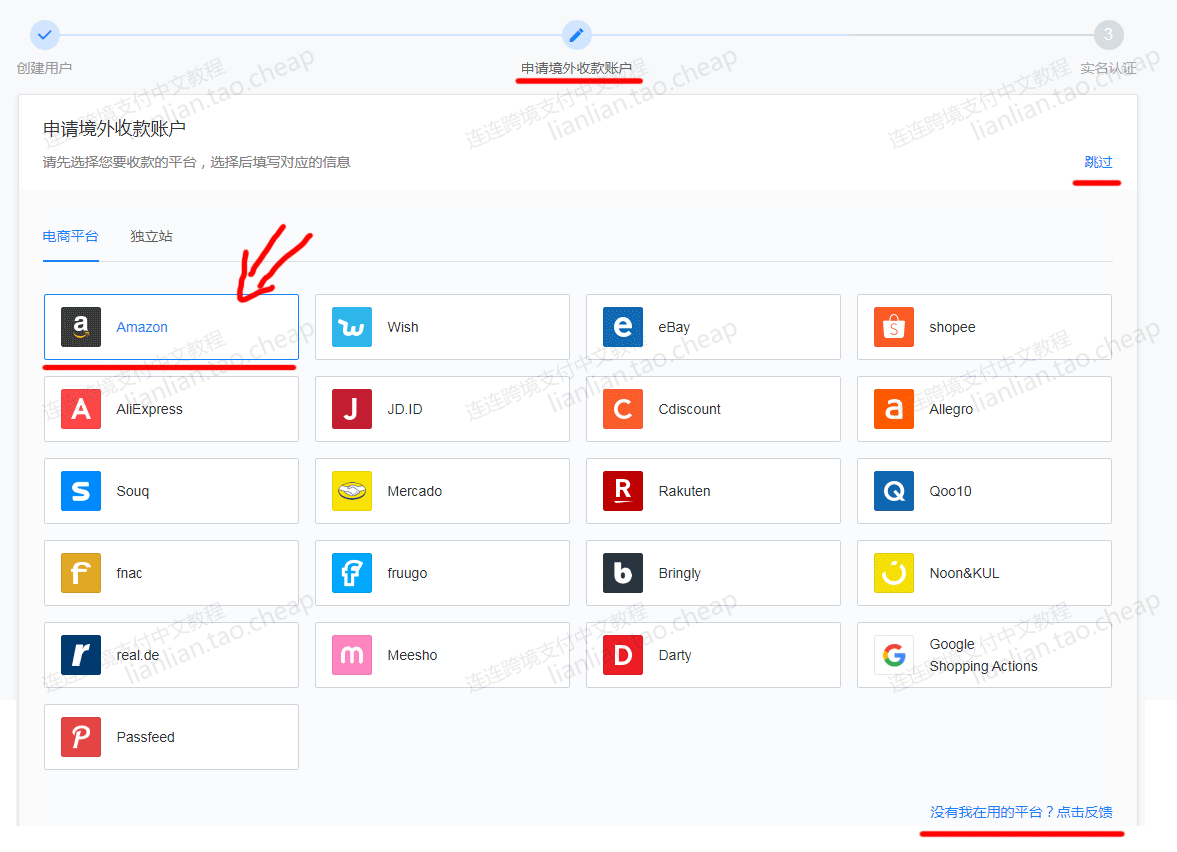Image resolution: width=1177 pixels, height=852 pixels.
Task: Click the Noon&KUL platform name
Action: coord(965,573)
